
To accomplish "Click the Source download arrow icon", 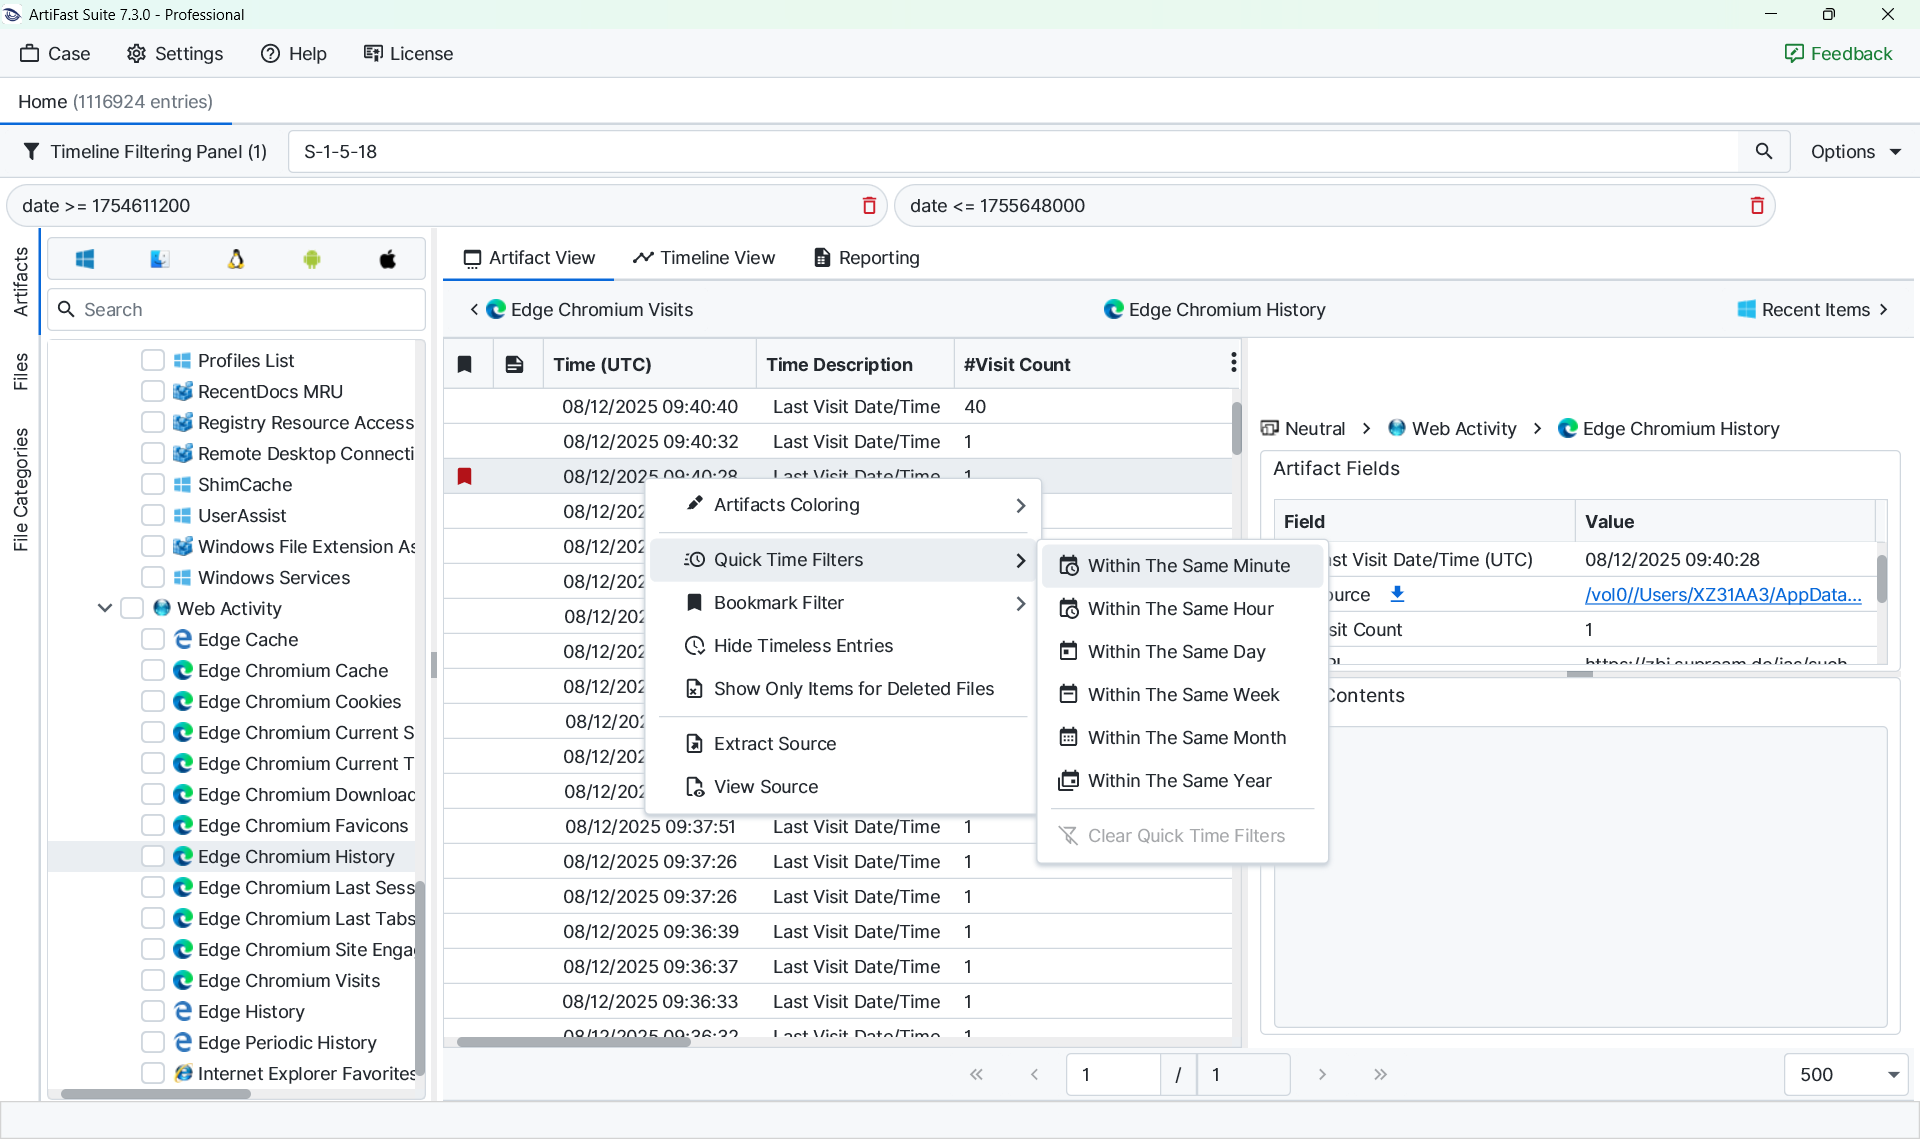I will pyautogui.click(x=1397, y=594).
